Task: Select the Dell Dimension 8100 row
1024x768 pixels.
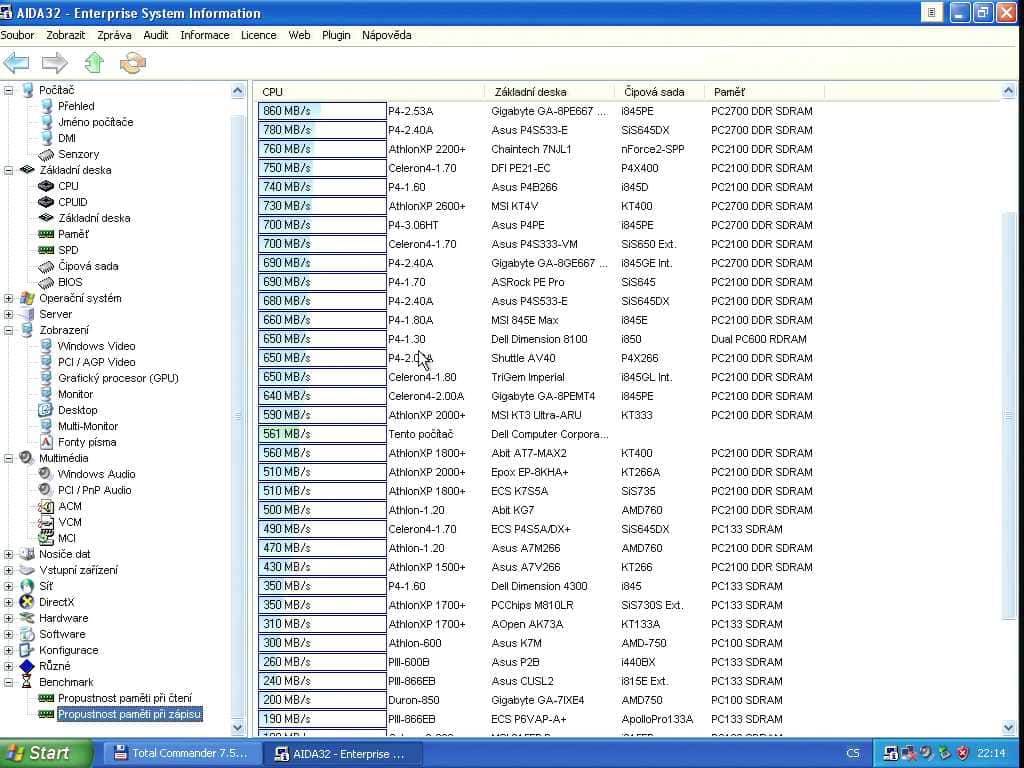Action: (x=539, y=339)
